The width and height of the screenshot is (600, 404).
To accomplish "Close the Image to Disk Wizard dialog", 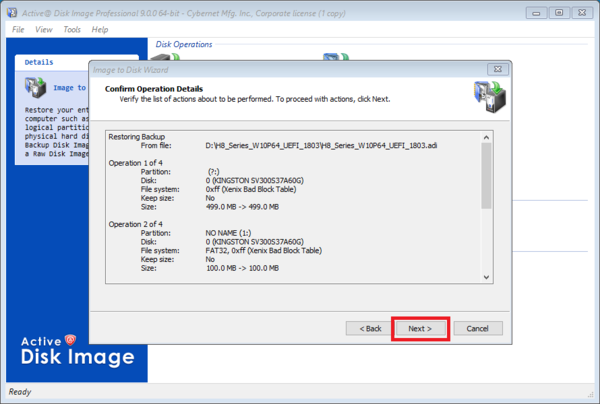I will [x=497, y=69].
